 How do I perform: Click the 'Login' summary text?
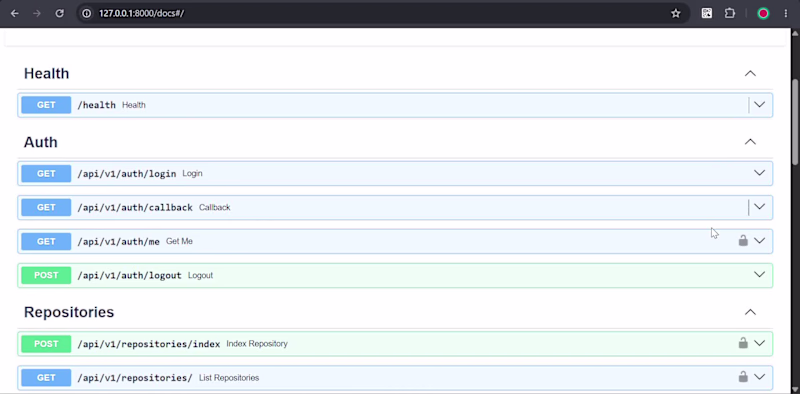(192, 174)
